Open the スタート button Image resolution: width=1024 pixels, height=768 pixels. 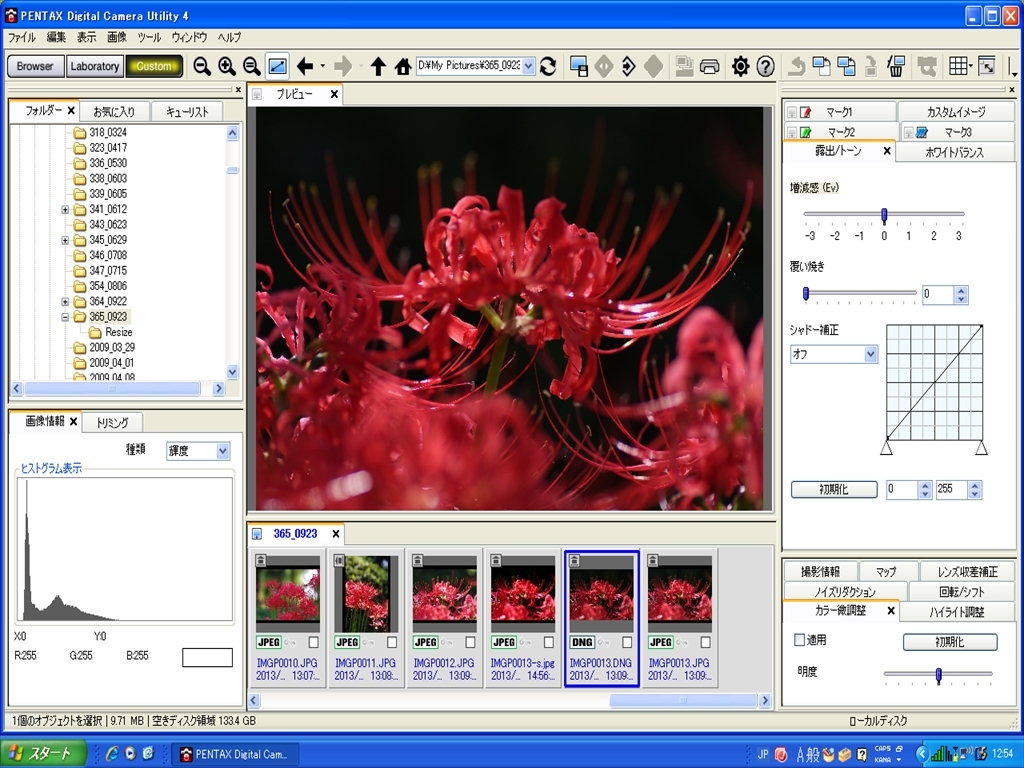[44, 754]
